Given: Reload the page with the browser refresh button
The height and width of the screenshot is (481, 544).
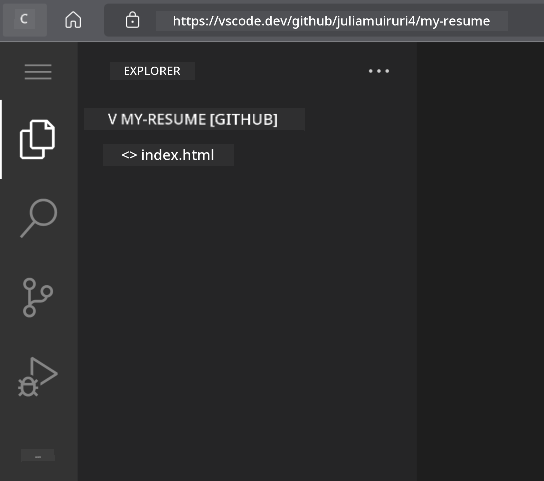Looking at the screenshot, I should [24, 19].
